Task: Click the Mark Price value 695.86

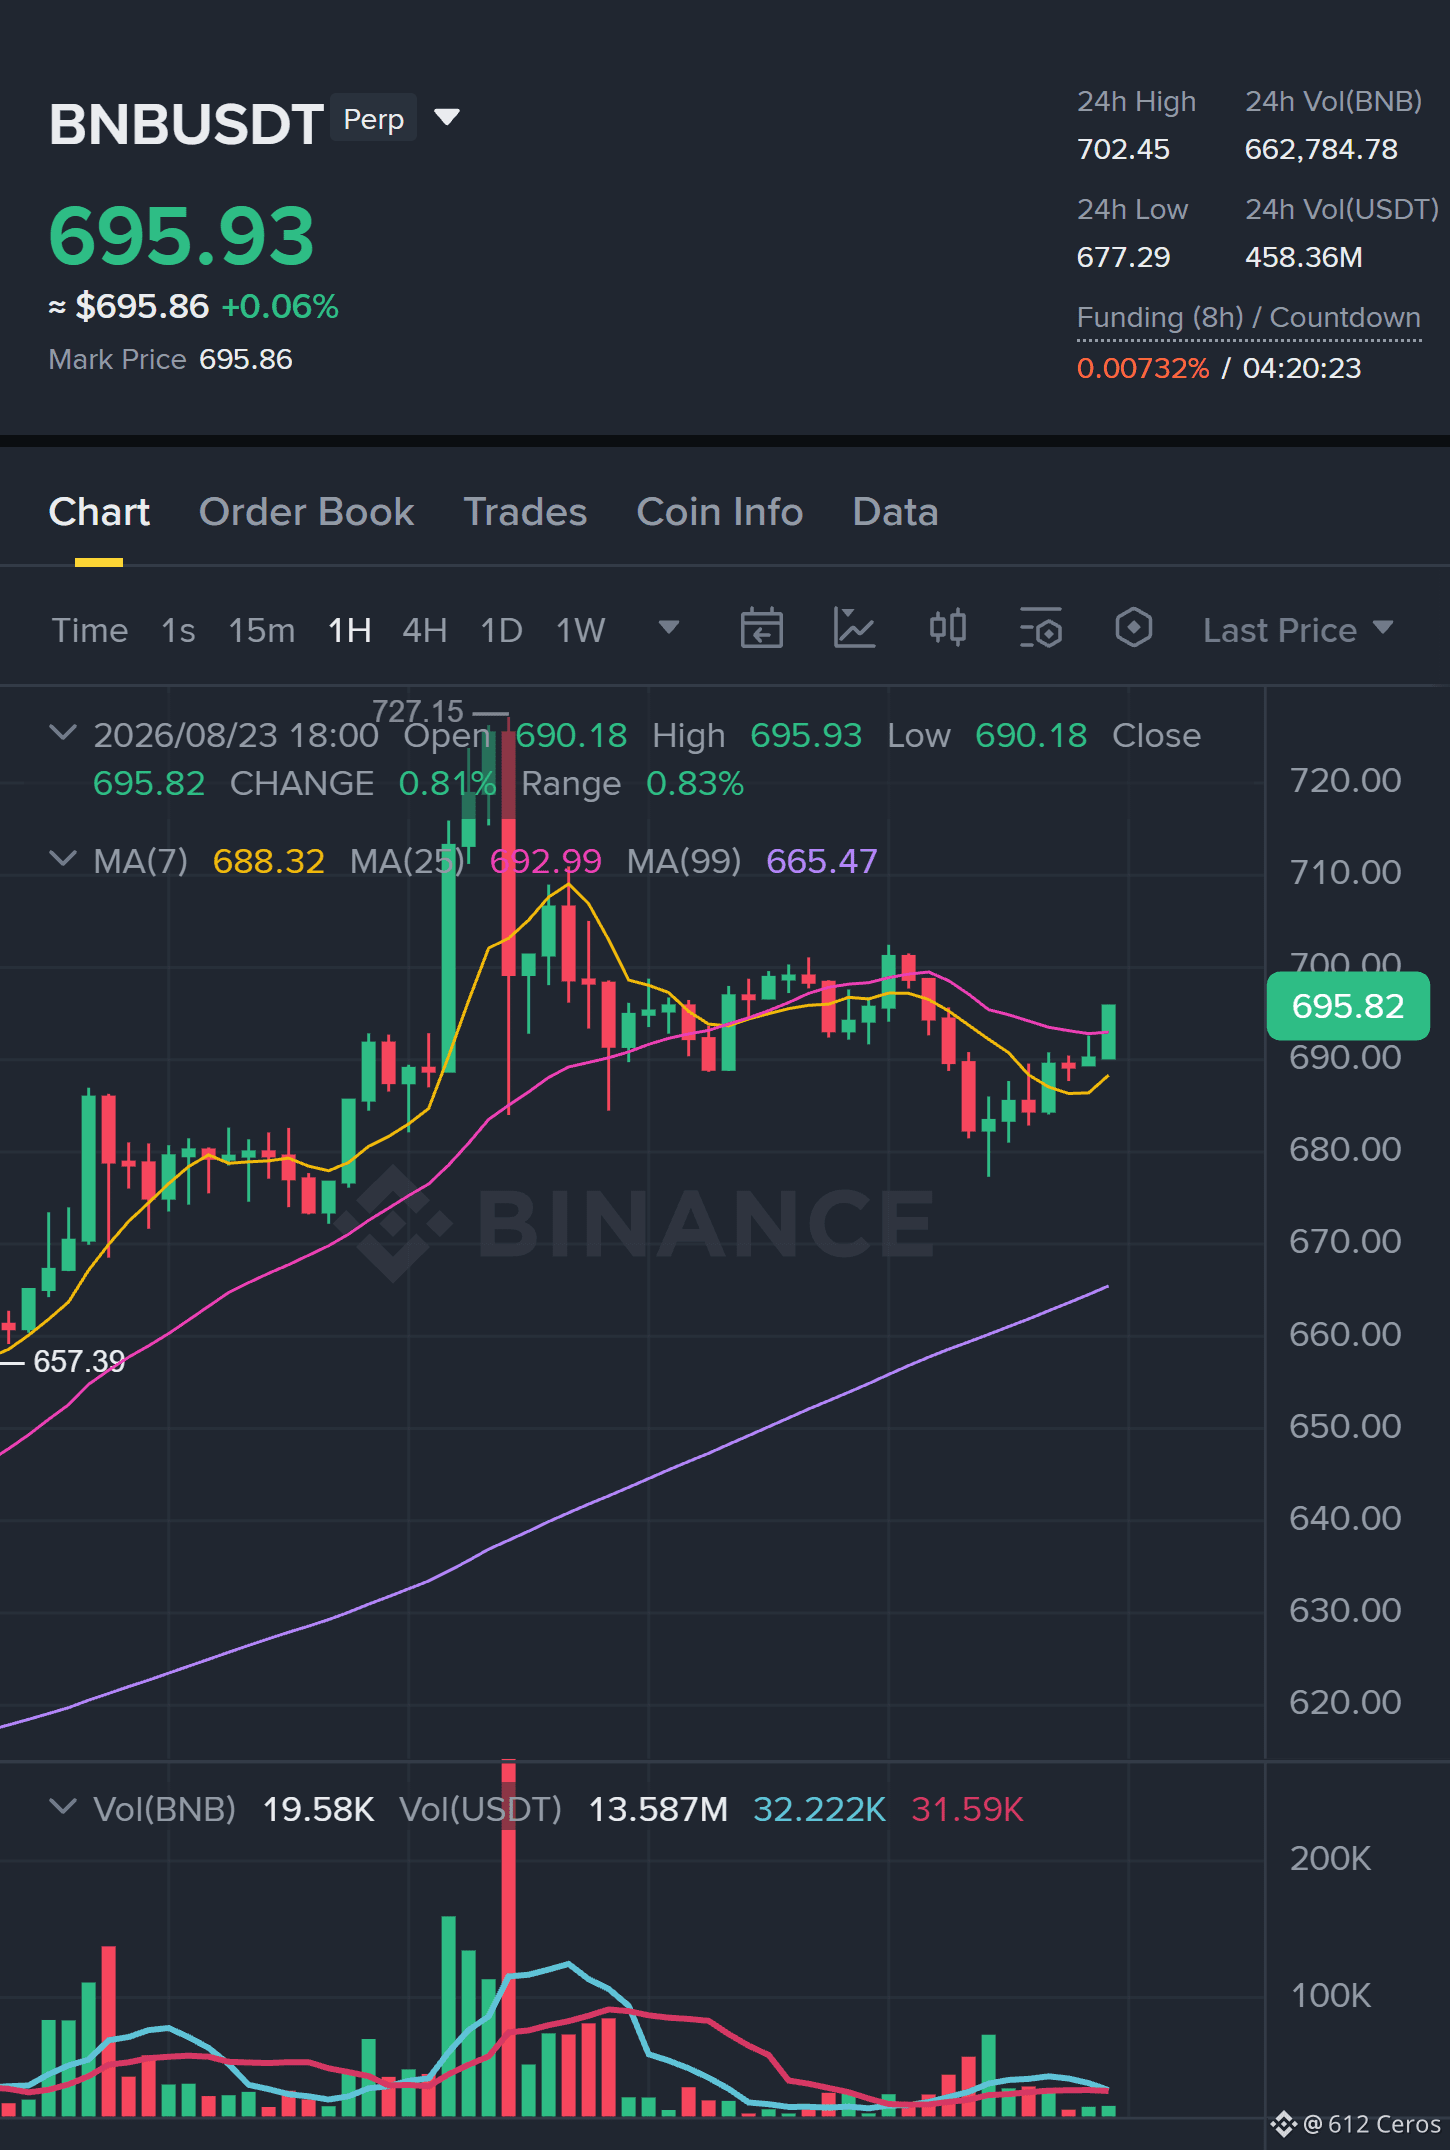Action: pyautogui.click(x=246, y=360)
